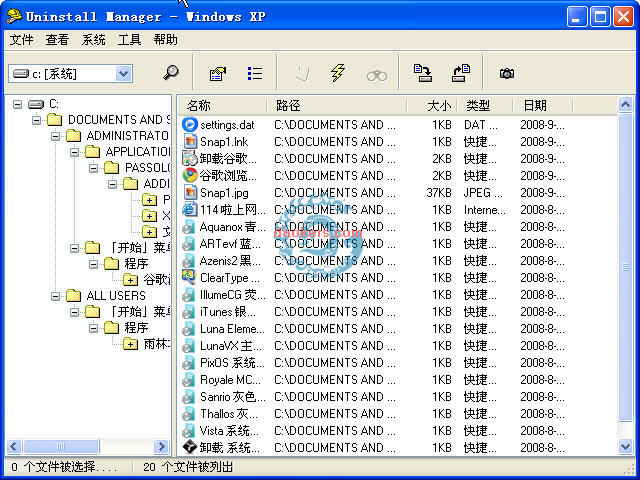Image resolution: width=640 pixels, height=480 pixels.
Task: Collapse the ADMINISTRATOR tree node
Action: pos(56,136)
